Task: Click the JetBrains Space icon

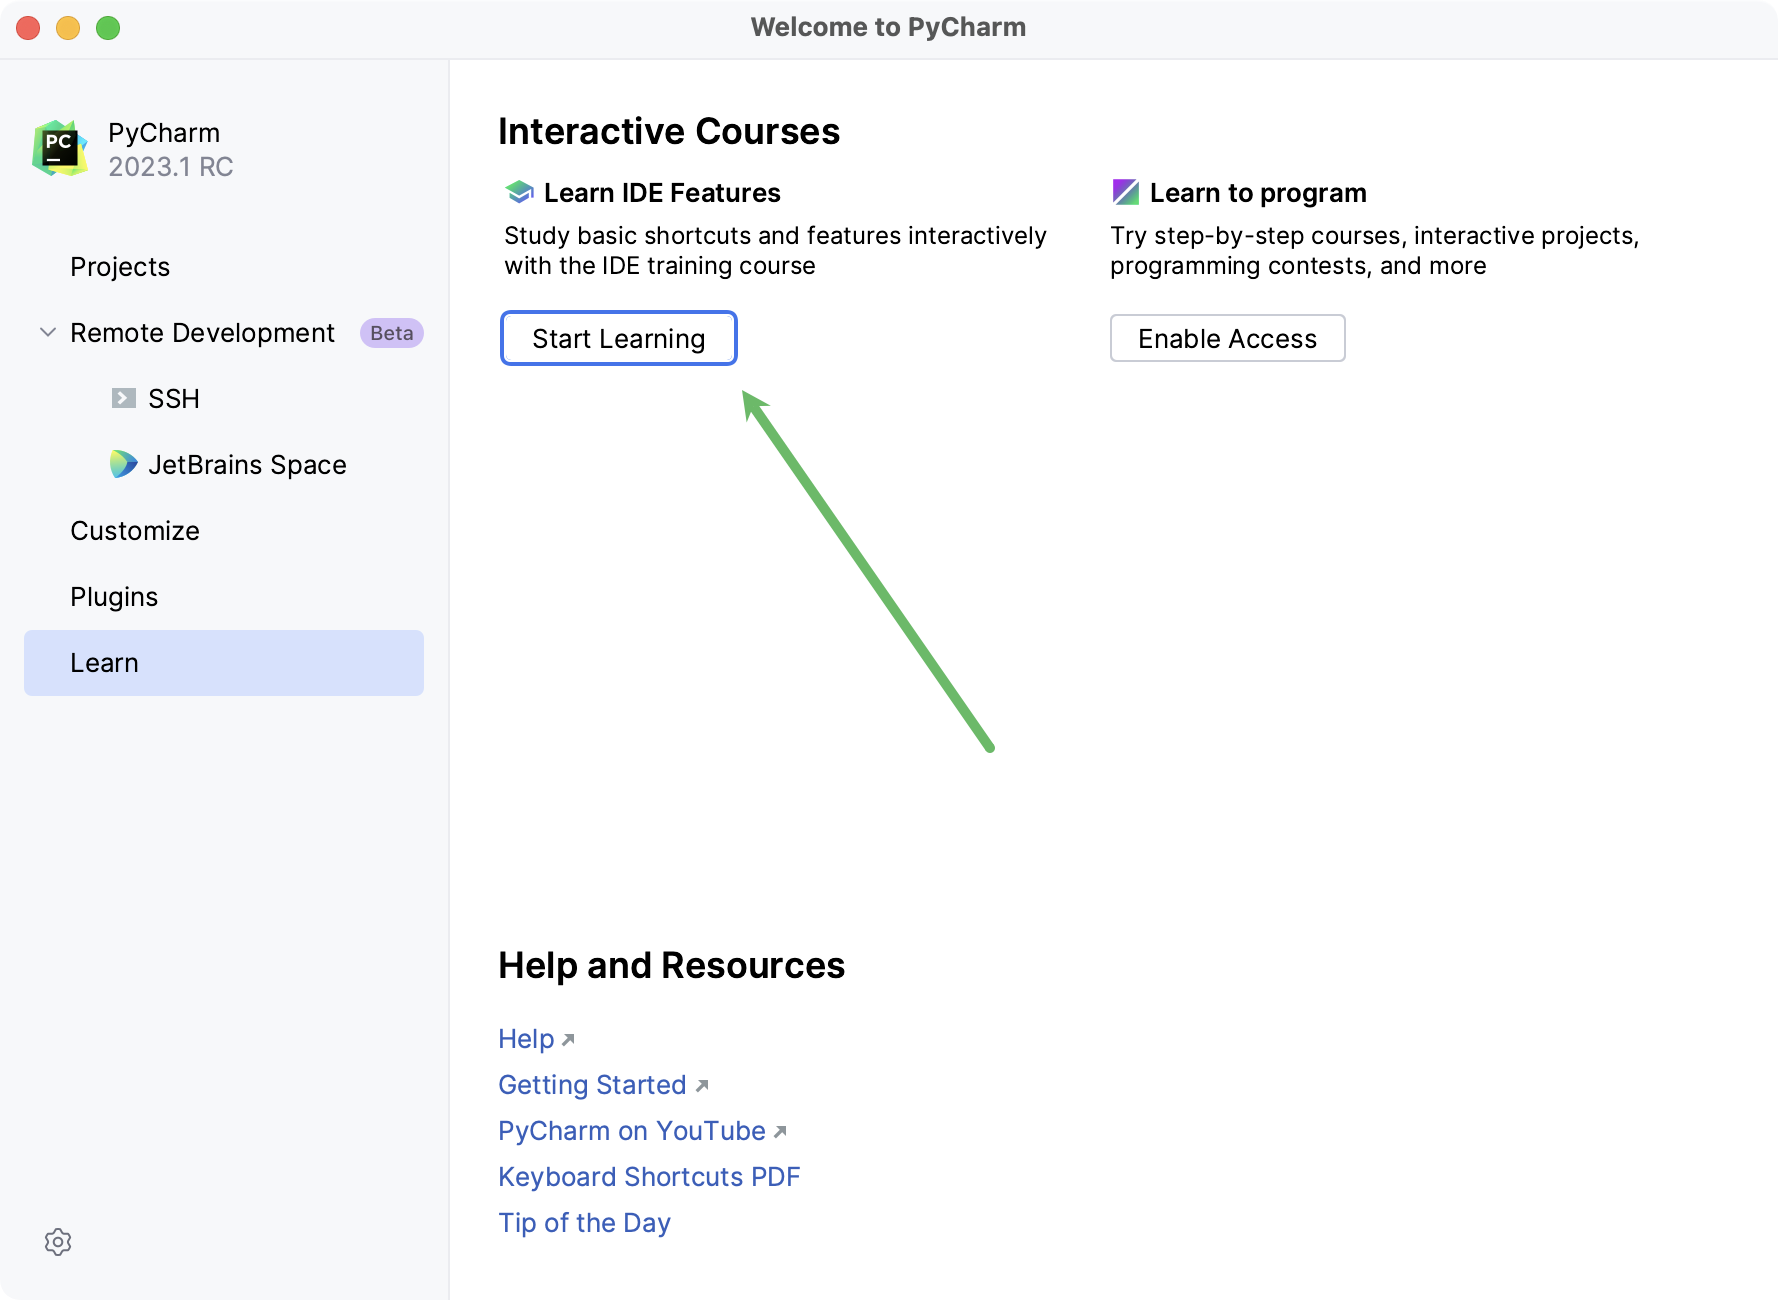Action: point(123,464)
